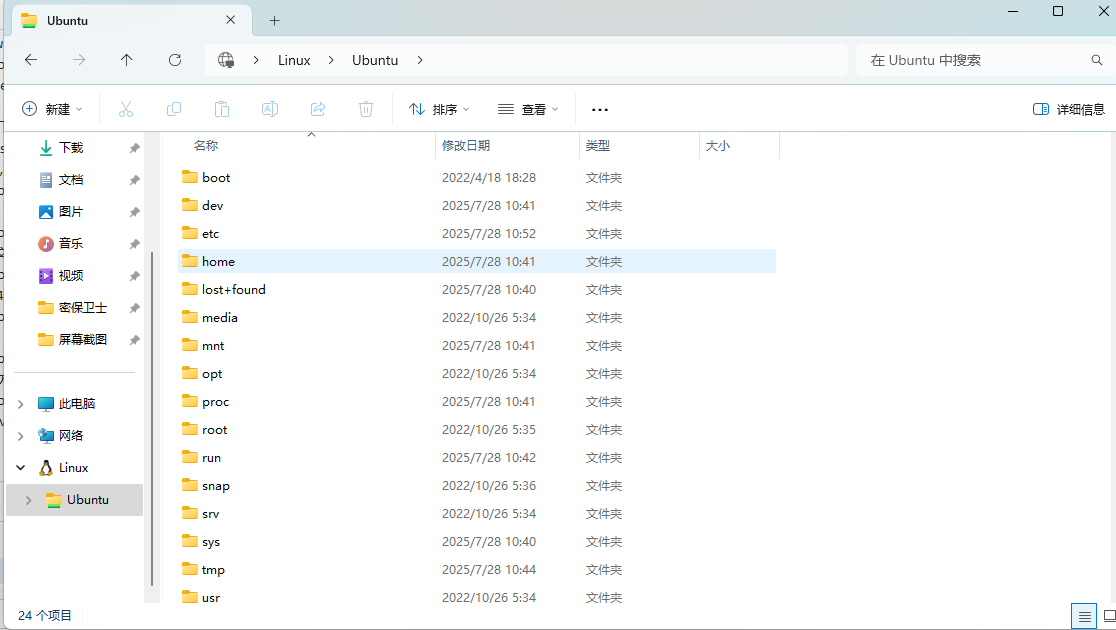Unpin 下载 using its pin icon

(x=134, y=148)
